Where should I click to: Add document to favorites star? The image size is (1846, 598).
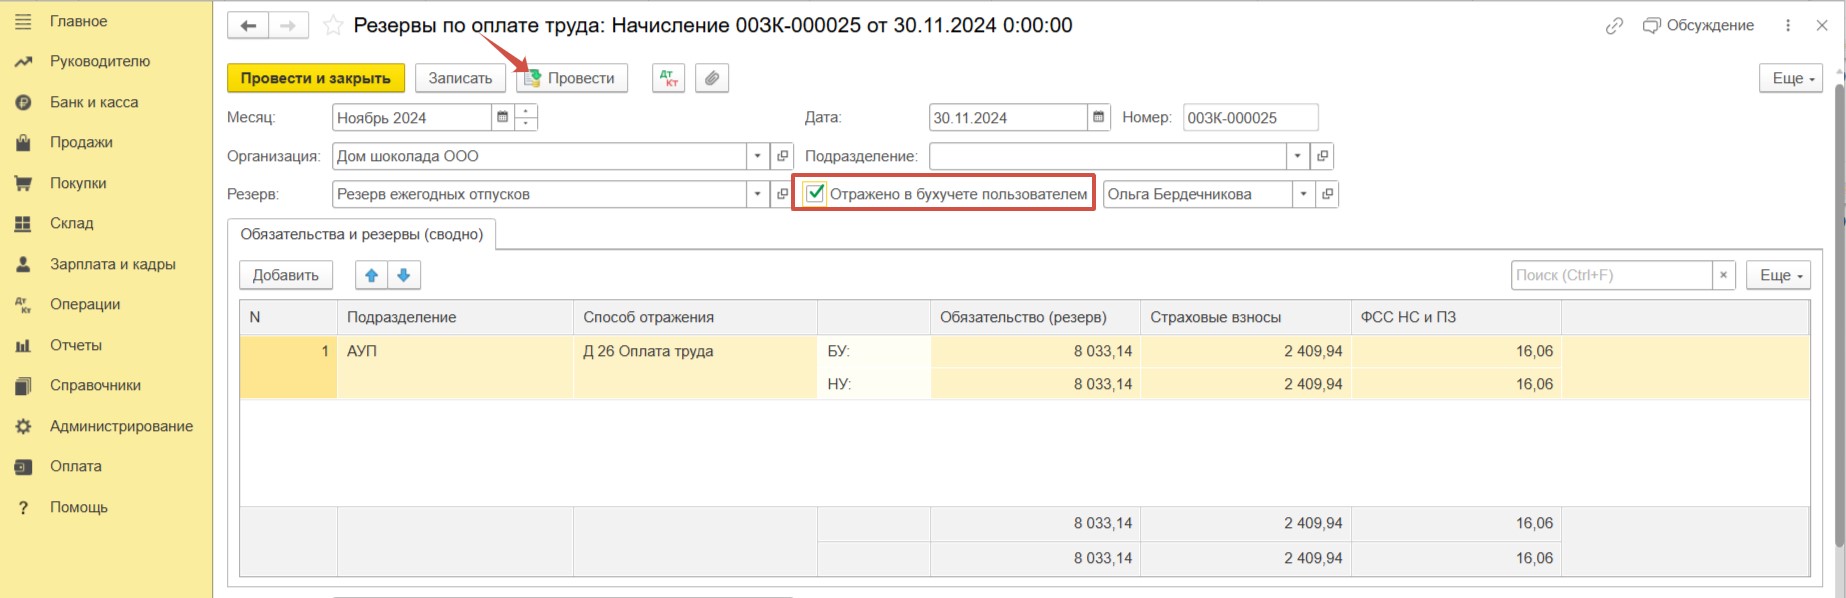click(333, 26)
